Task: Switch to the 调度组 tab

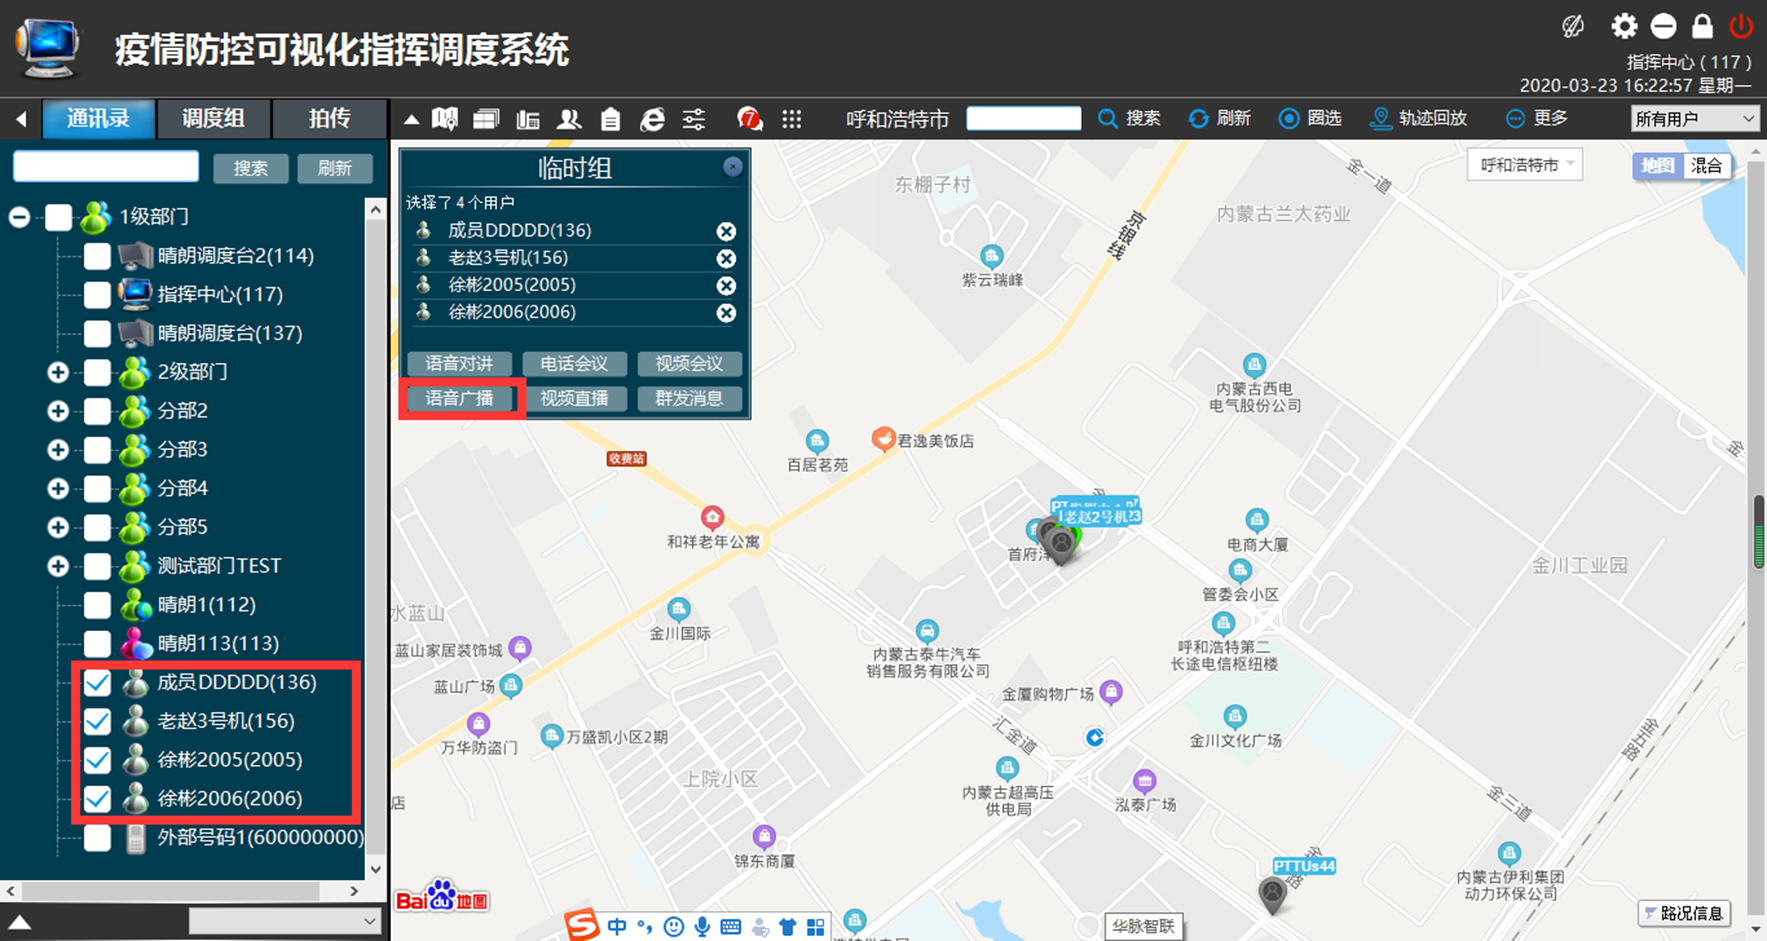Action: point(213,119)
